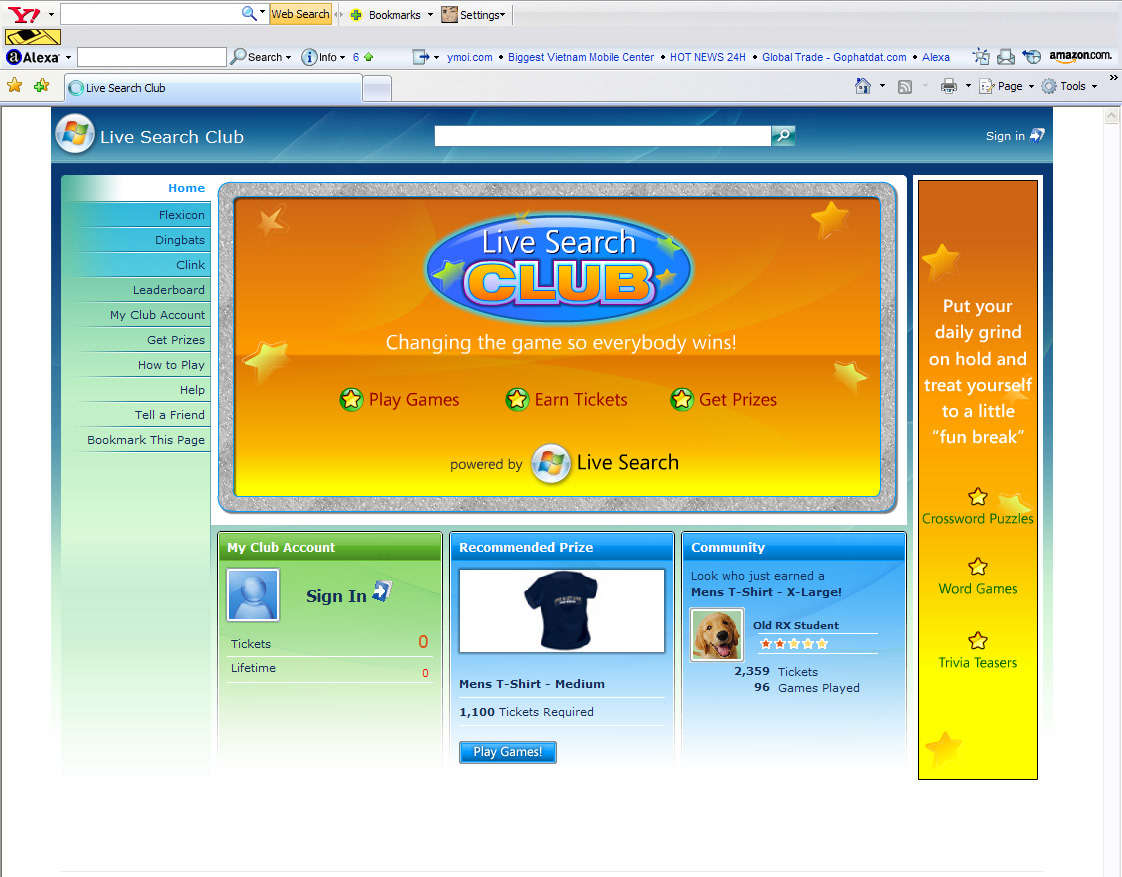Open the ymoi.com link
The image size is (1122, 877).
469,57
